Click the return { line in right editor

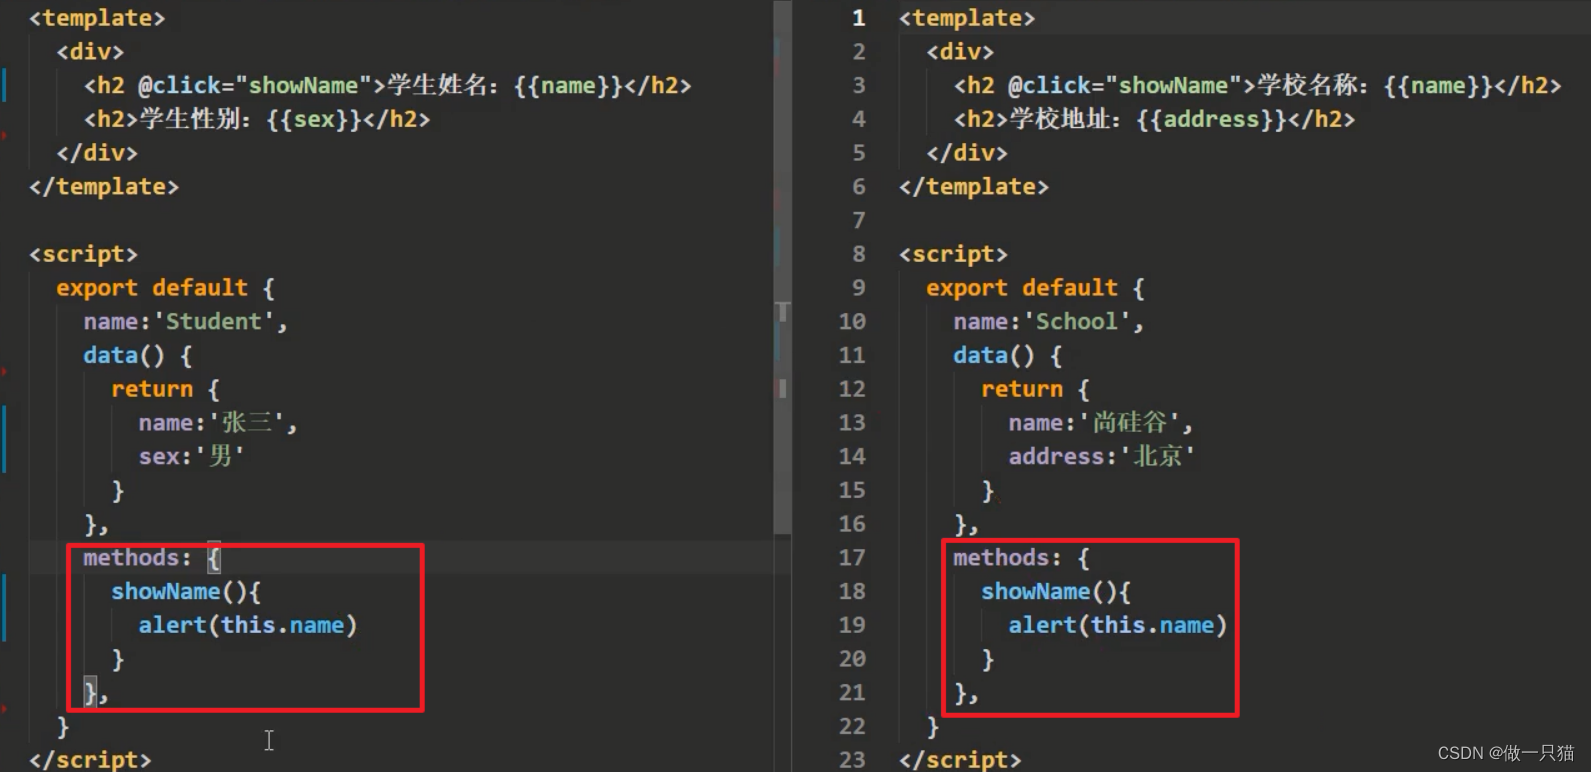1035,389
